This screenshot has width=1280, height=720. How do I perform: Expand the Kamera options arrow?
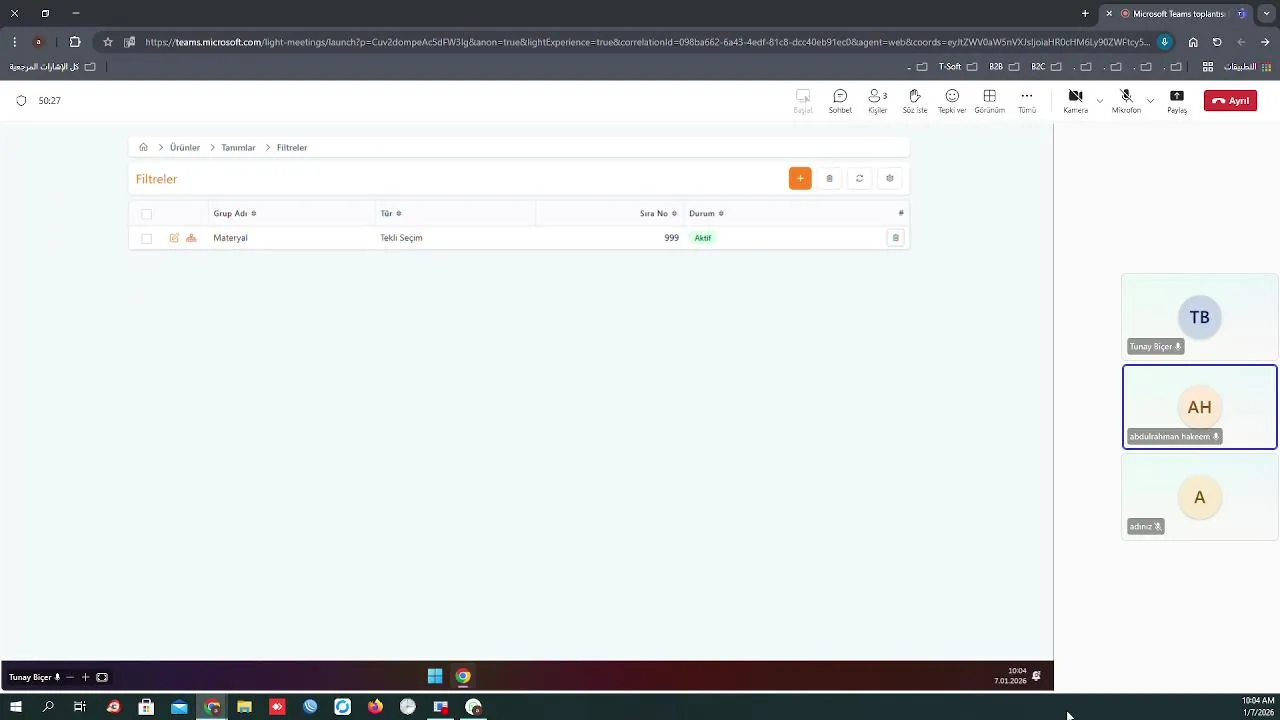coord(1099,101)
